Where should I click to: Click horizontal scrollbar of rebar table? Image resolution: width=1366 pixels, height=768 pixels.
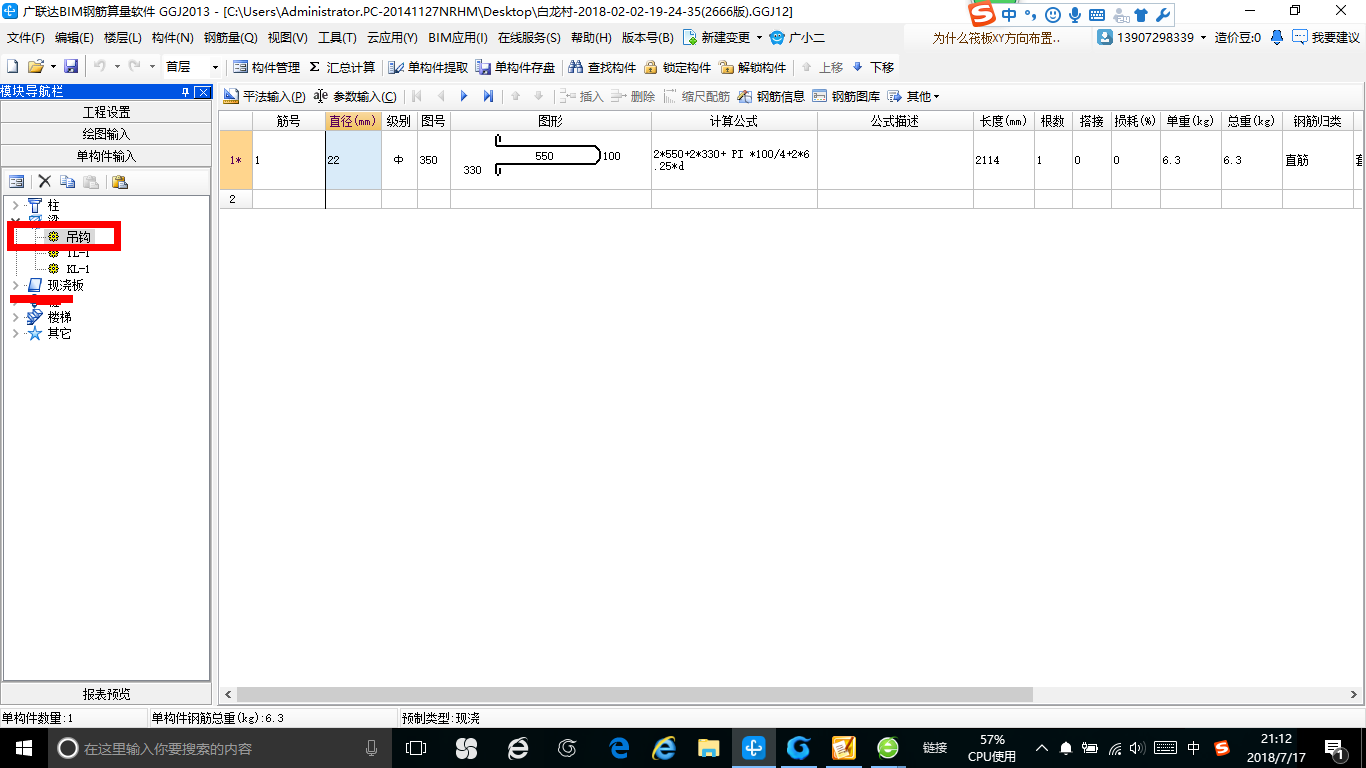(635, 694)
